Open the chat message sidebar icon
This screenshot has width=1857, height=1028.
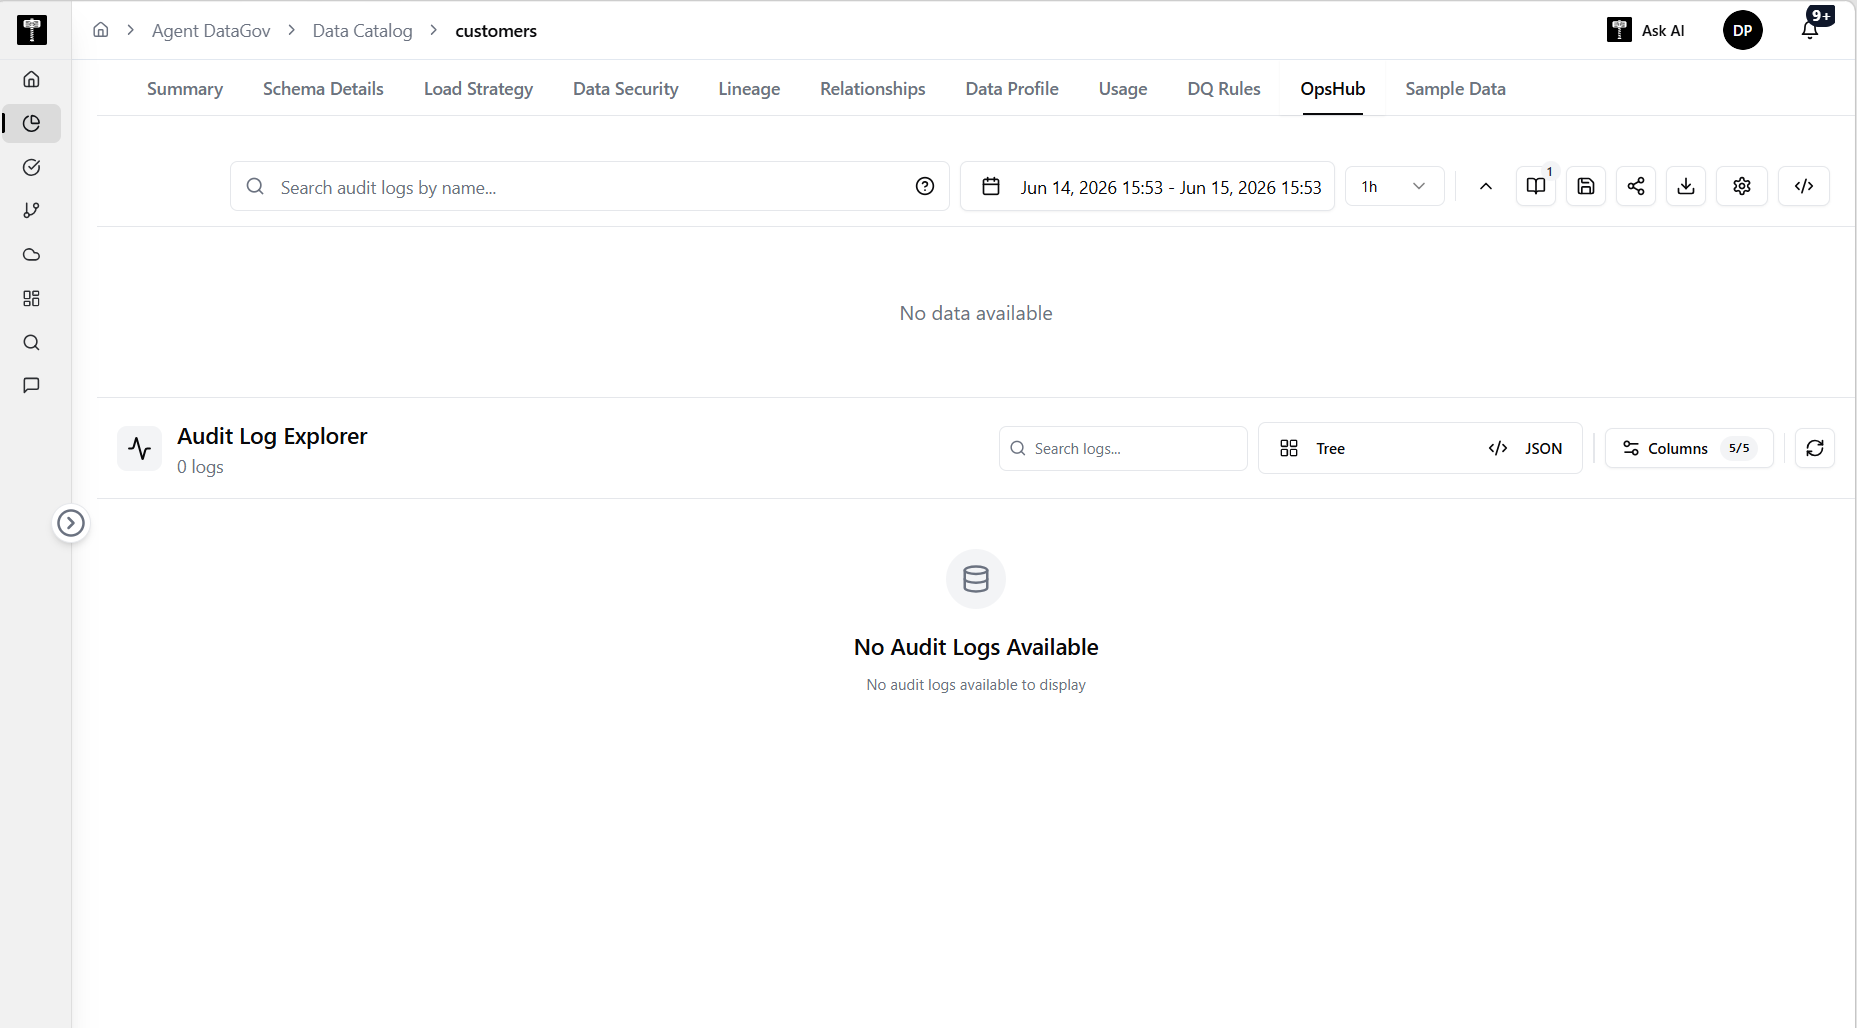(x=32, y=385)
